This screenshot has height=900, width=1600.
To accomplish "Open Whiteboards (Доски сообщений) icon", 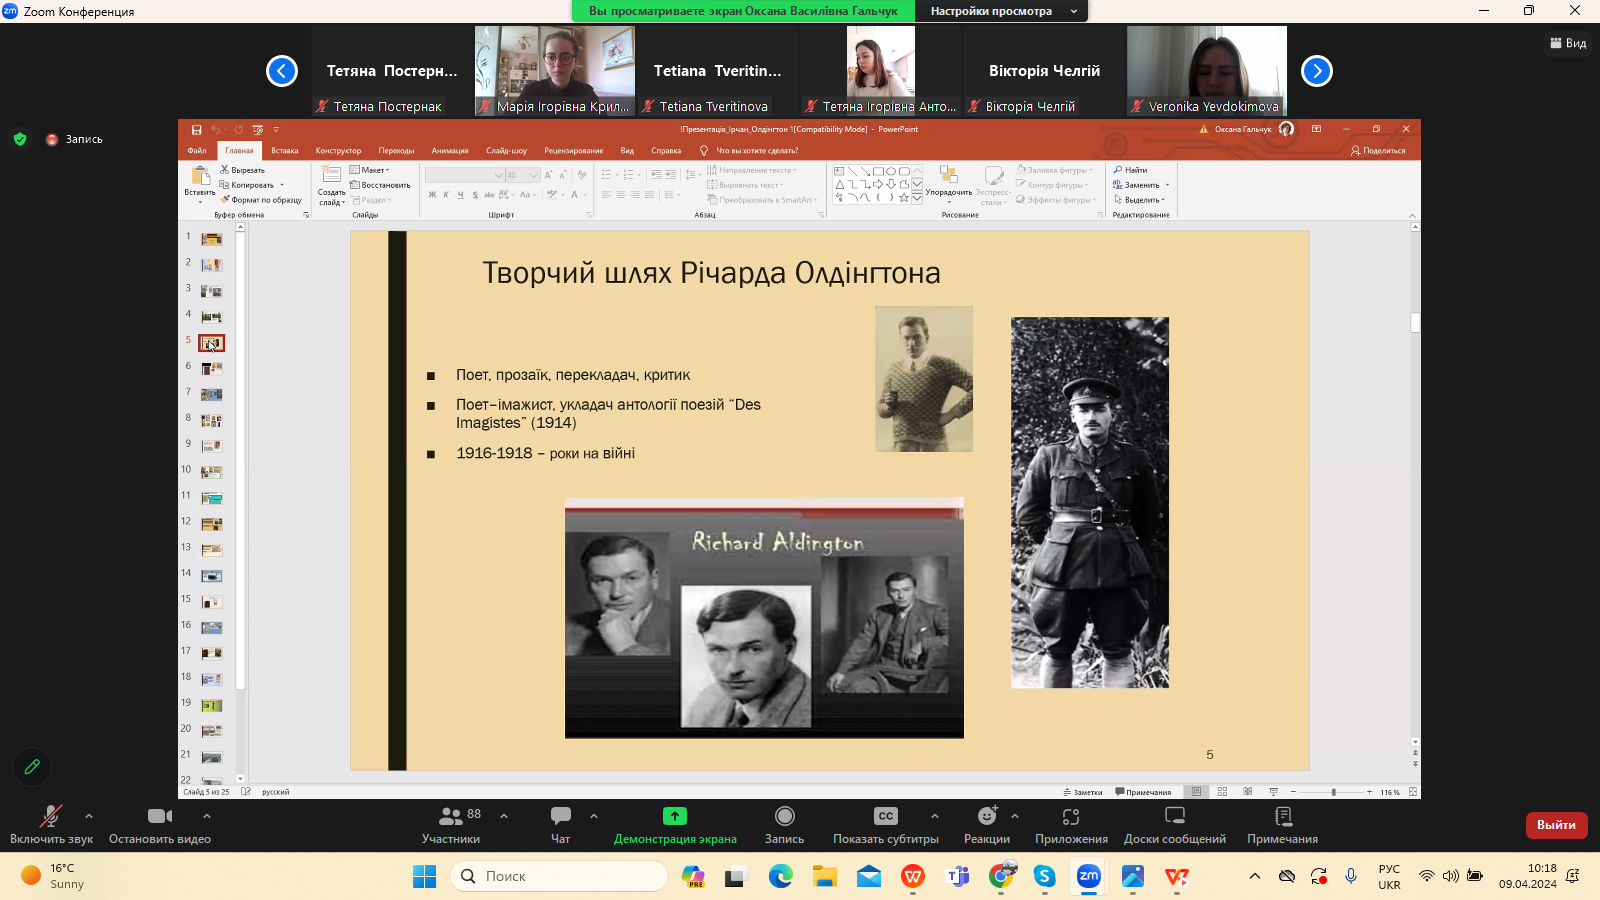I will point(1174,817).
